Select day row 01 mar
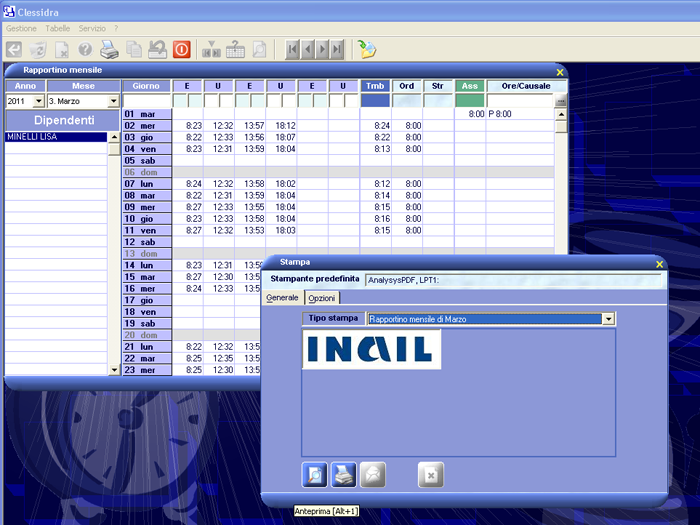Viewport: 700px width, 525px height. [147, 114]
